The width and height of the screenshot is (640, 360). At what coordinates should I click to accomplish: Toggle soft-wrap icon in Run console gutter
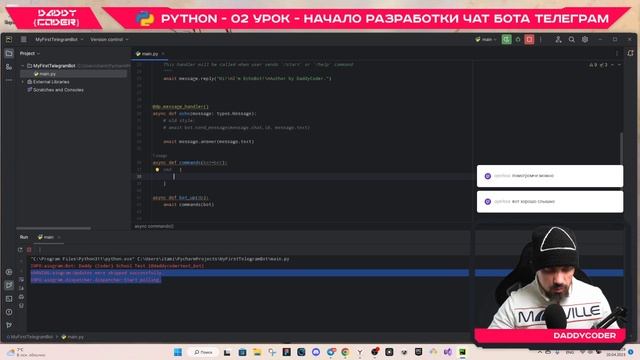click(21, 279)
